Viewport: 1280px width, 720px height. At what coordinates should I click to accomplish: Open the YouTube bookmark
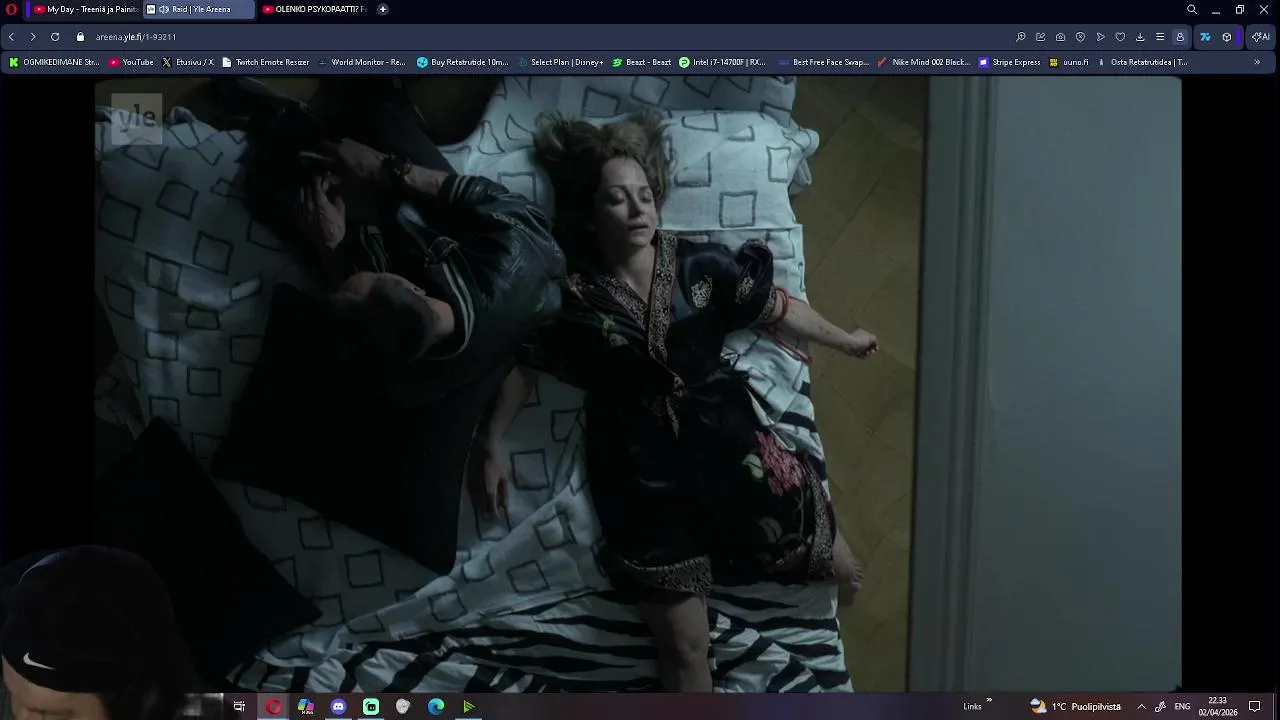click(x=131, y=62)
